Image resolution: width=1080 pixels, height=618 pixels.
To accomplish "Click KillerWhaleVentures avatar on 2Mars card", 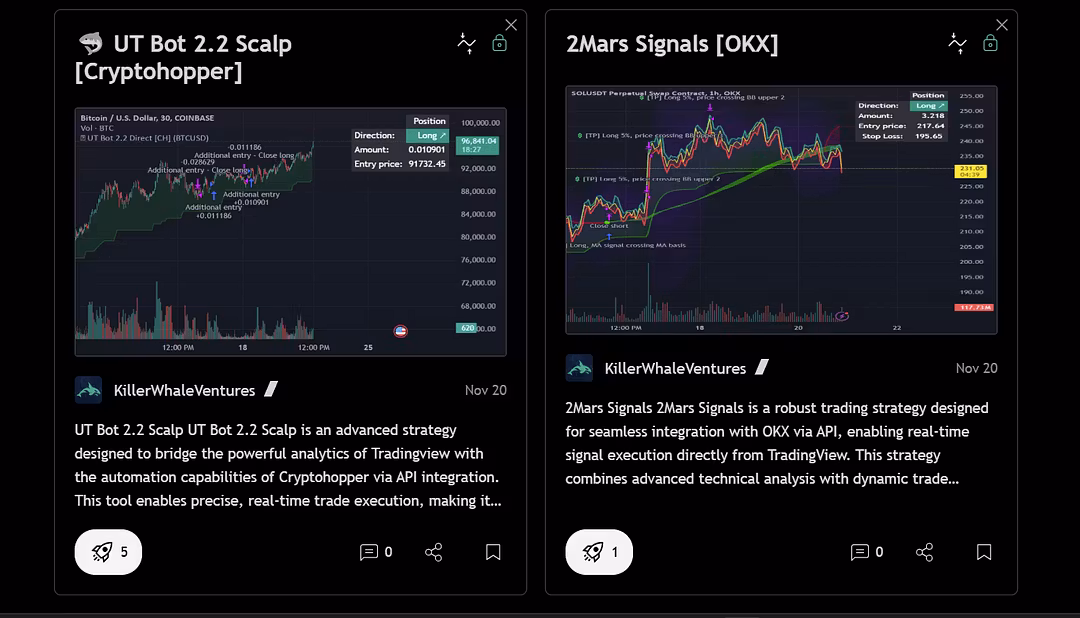I will (579, 368).
